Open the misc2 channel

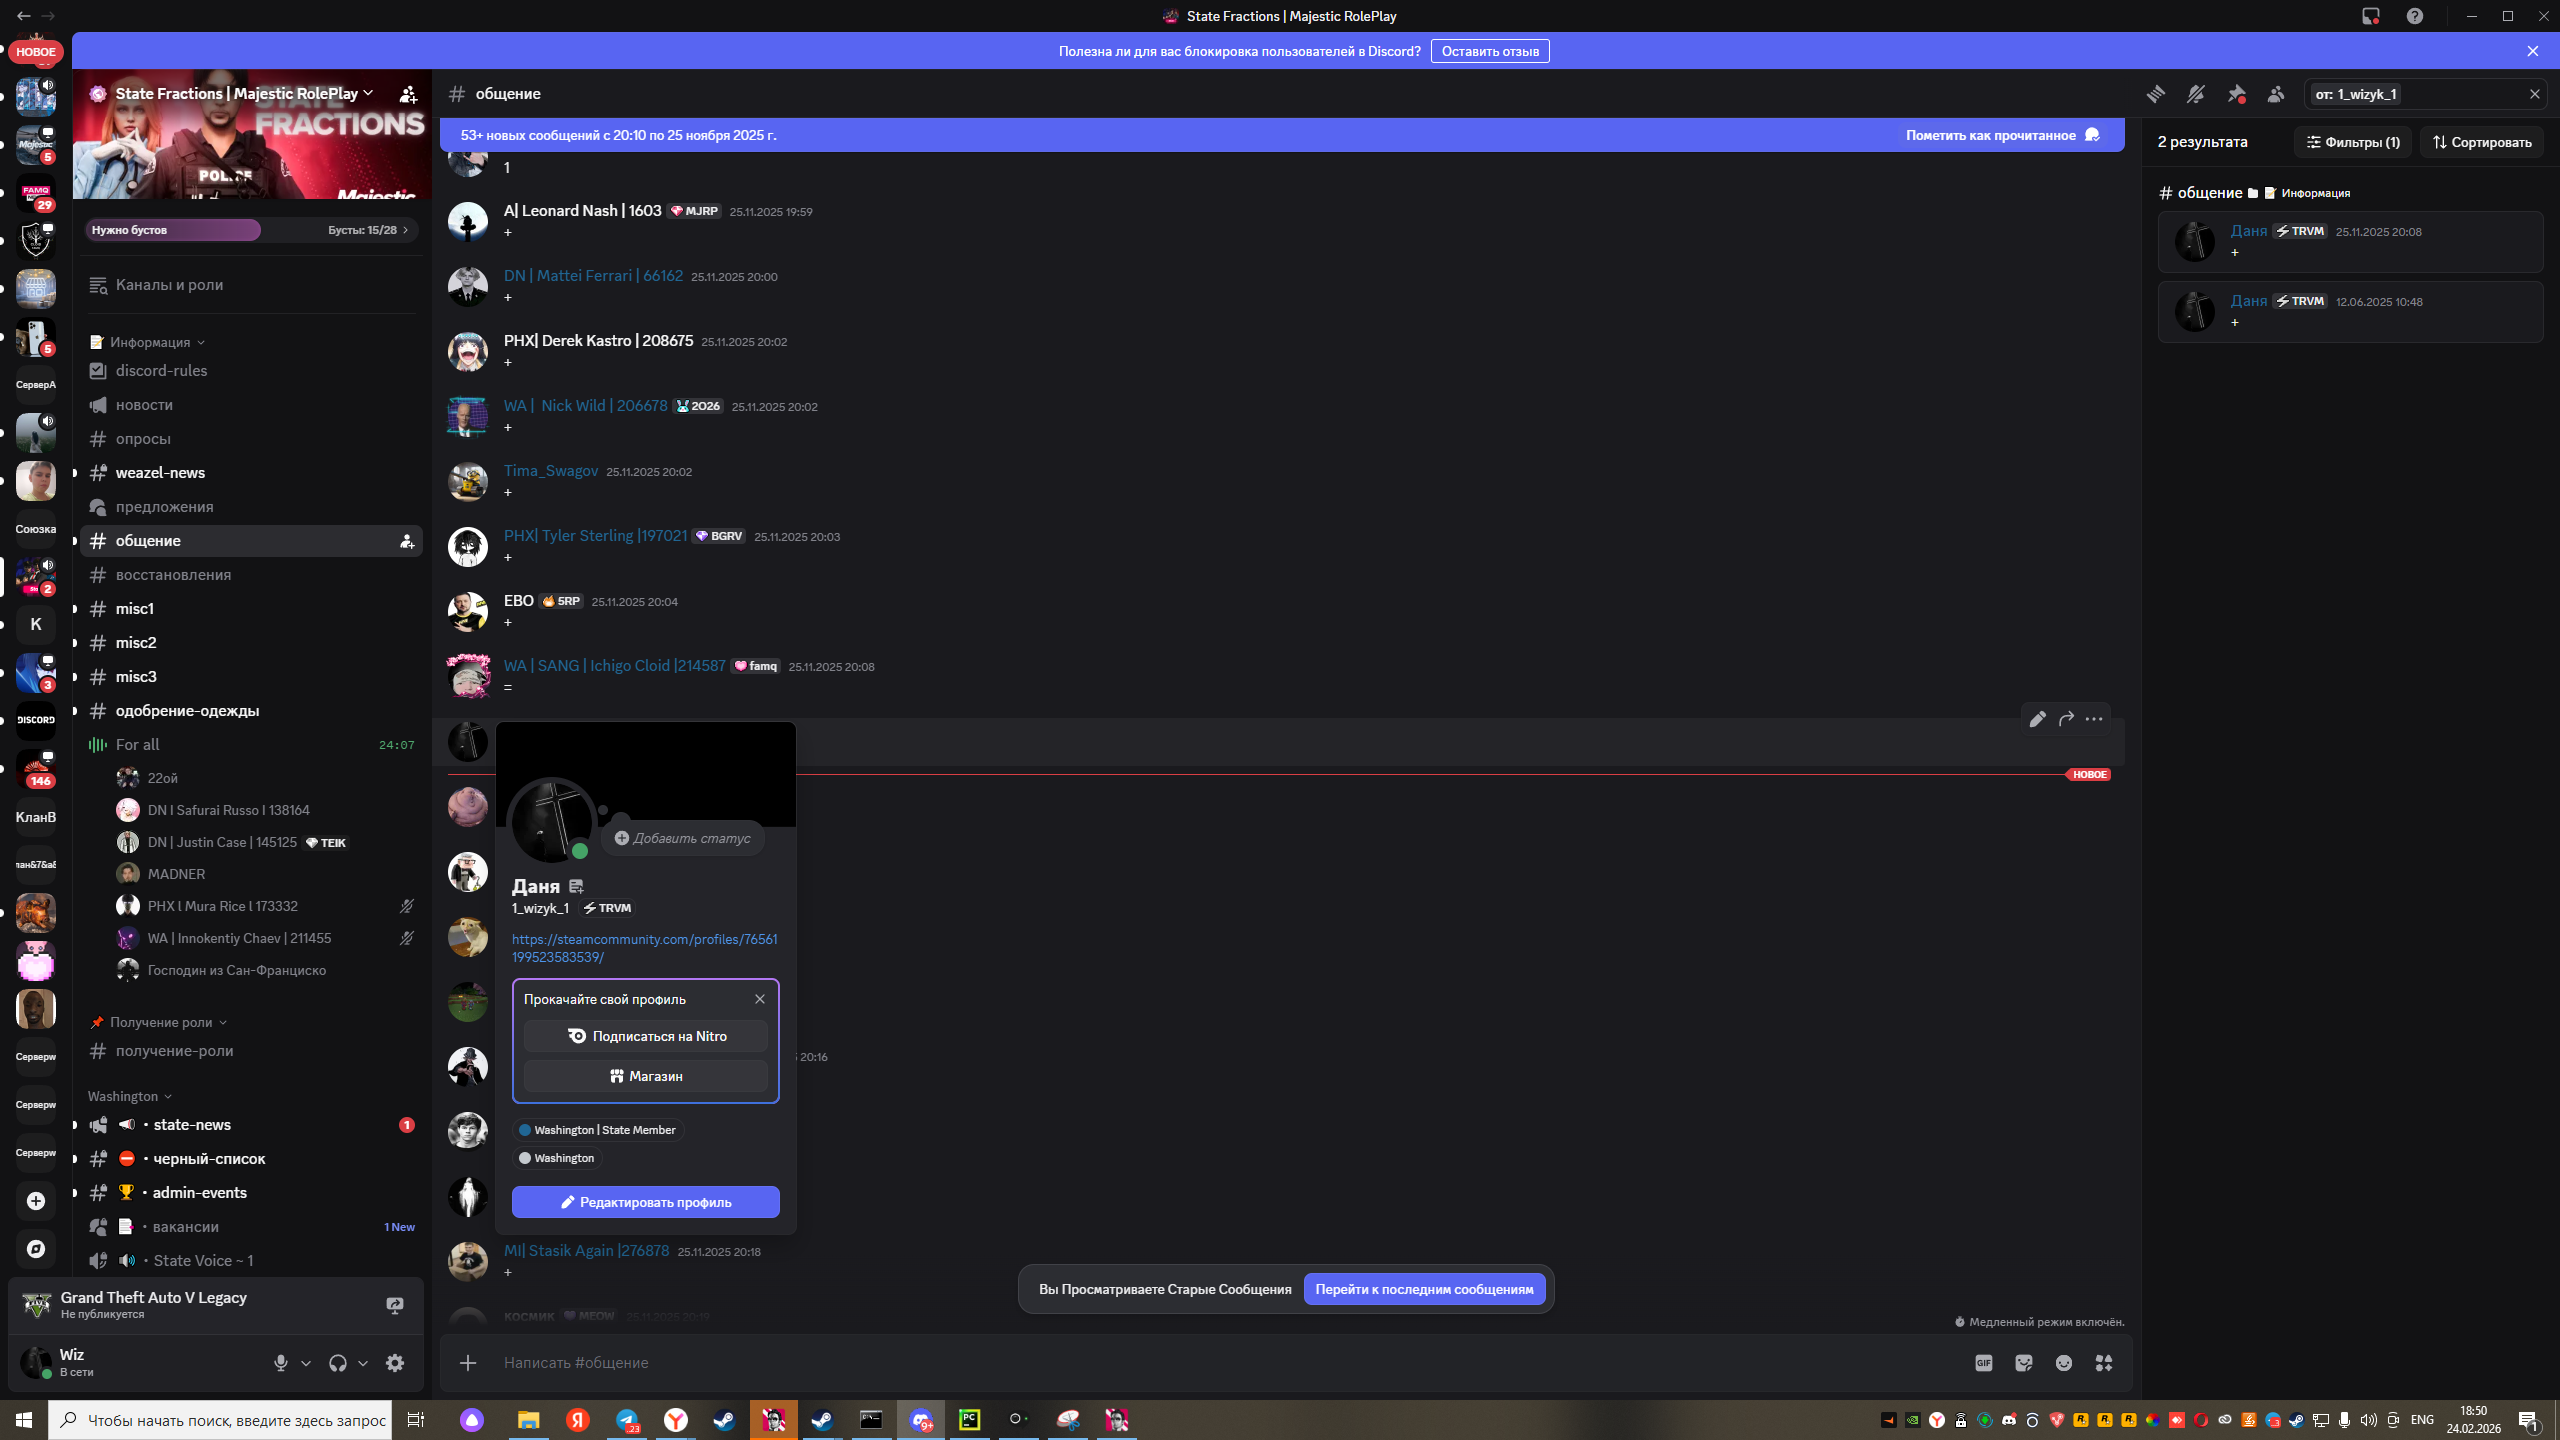pos(136,643)
